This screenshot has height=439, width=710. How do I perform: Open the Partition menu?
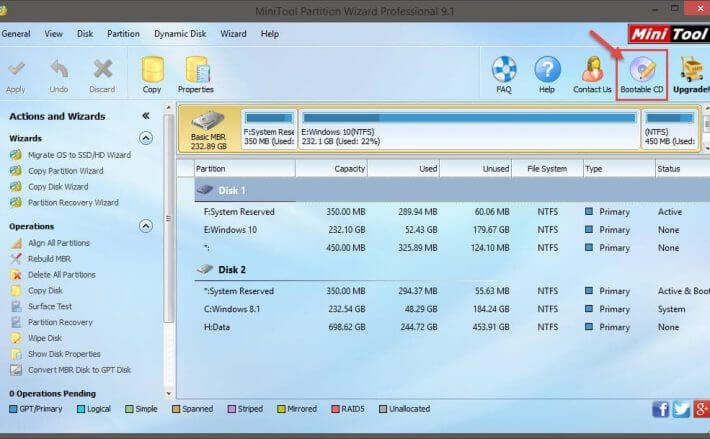point(123,34)
